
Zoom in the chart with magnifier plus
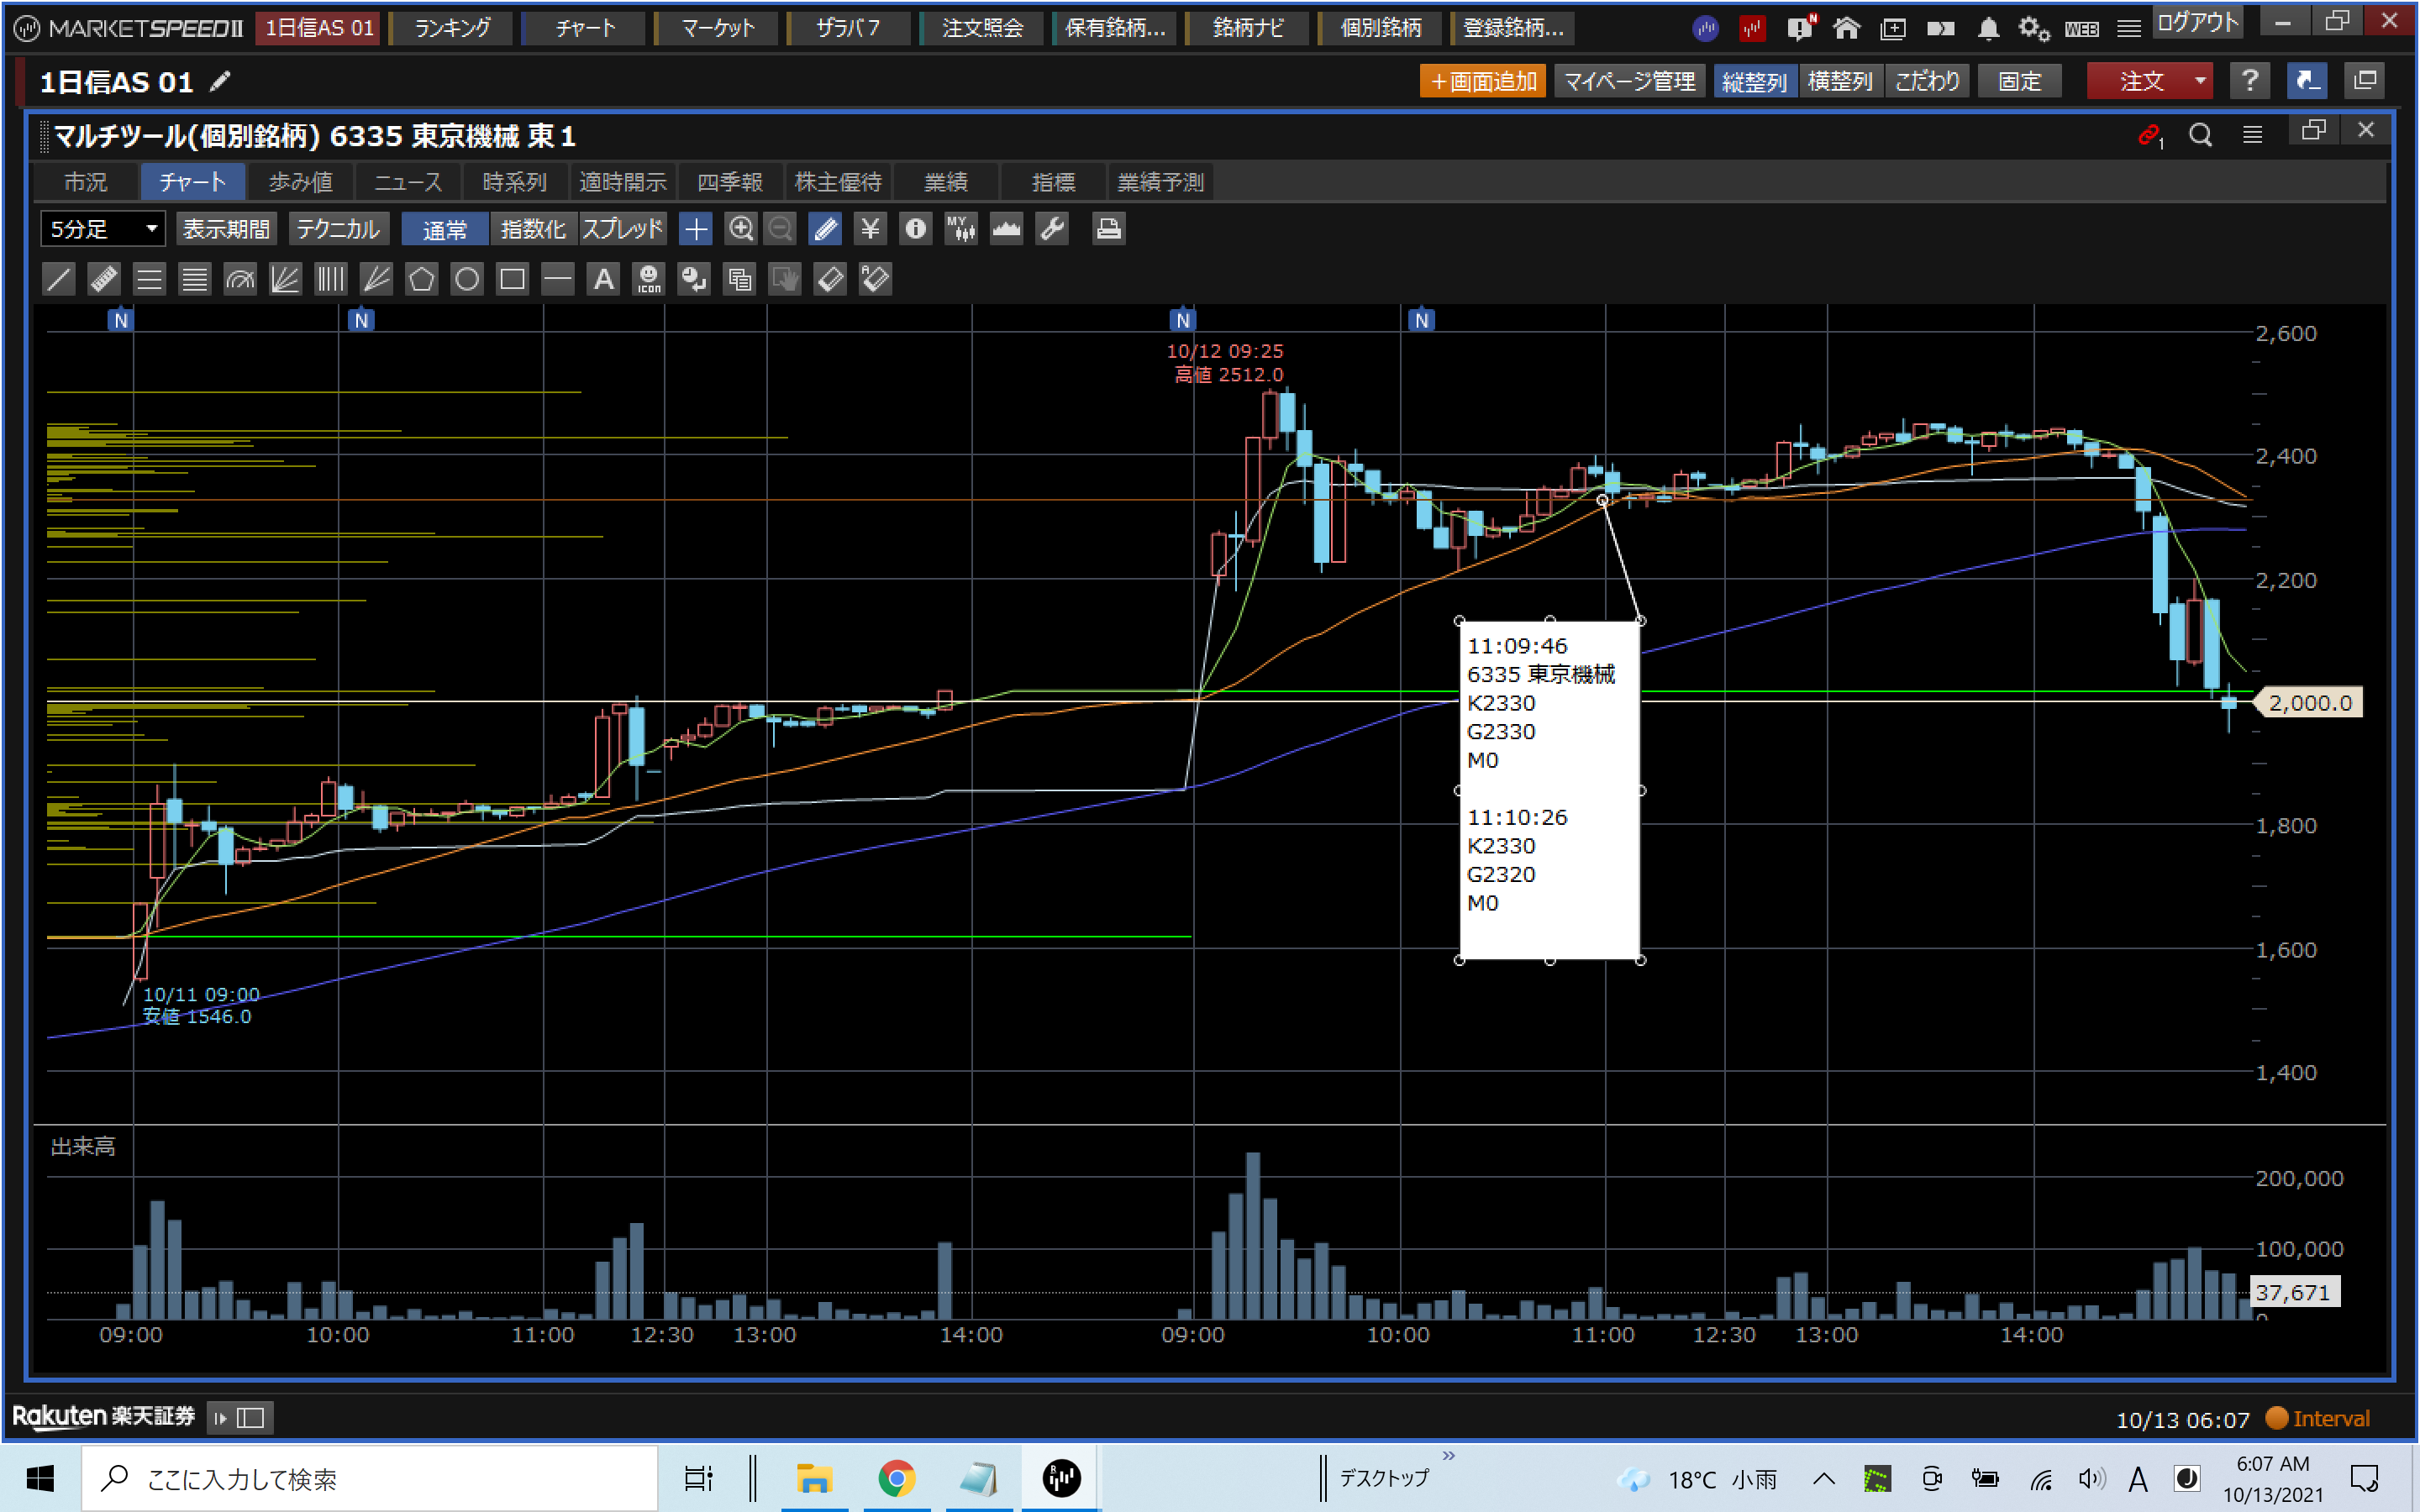(x=740, y=229)
